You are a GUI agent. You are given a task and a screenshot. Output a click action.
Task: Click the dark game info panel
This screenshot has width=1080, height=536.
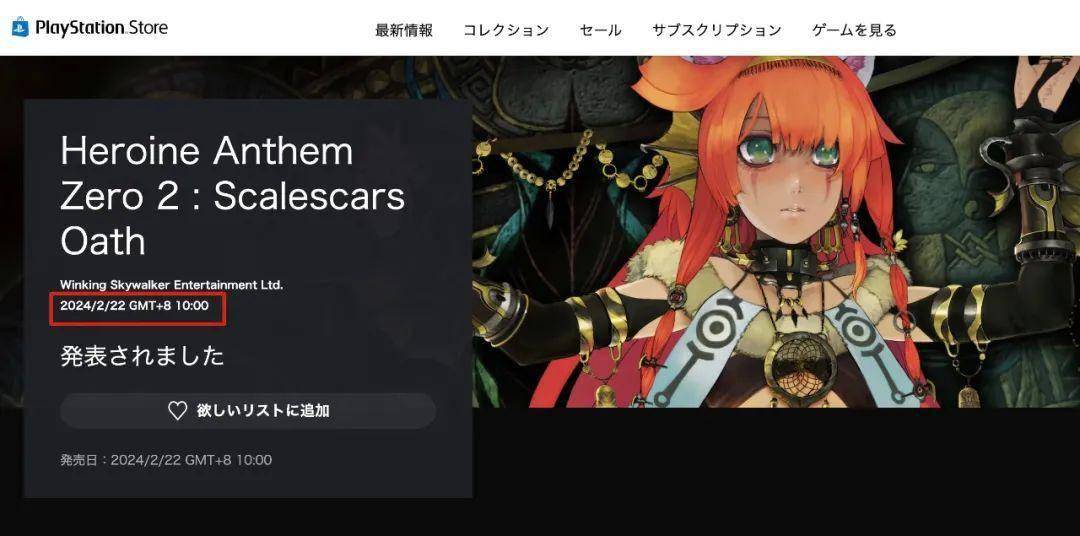click(x=248, y=298)
